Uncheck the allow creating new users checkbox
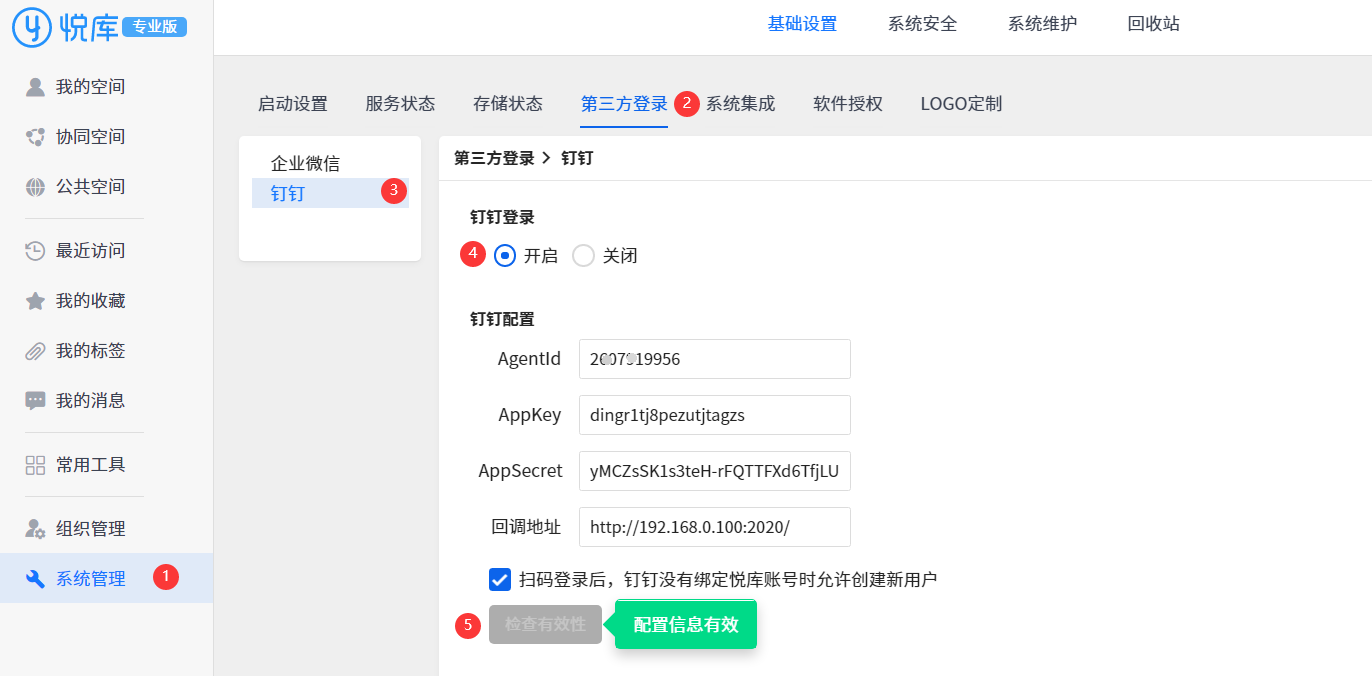 pos(500,579)
